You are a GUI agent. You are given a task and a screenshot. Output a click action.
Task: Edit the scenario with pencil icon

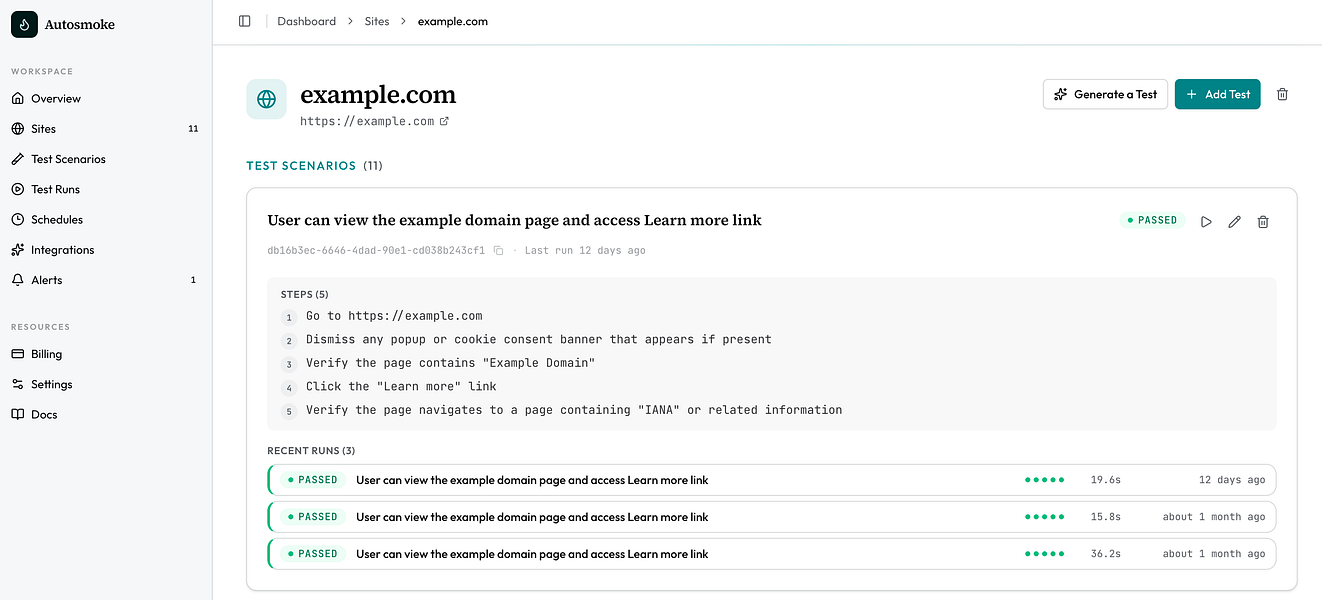pos(1234,221)
